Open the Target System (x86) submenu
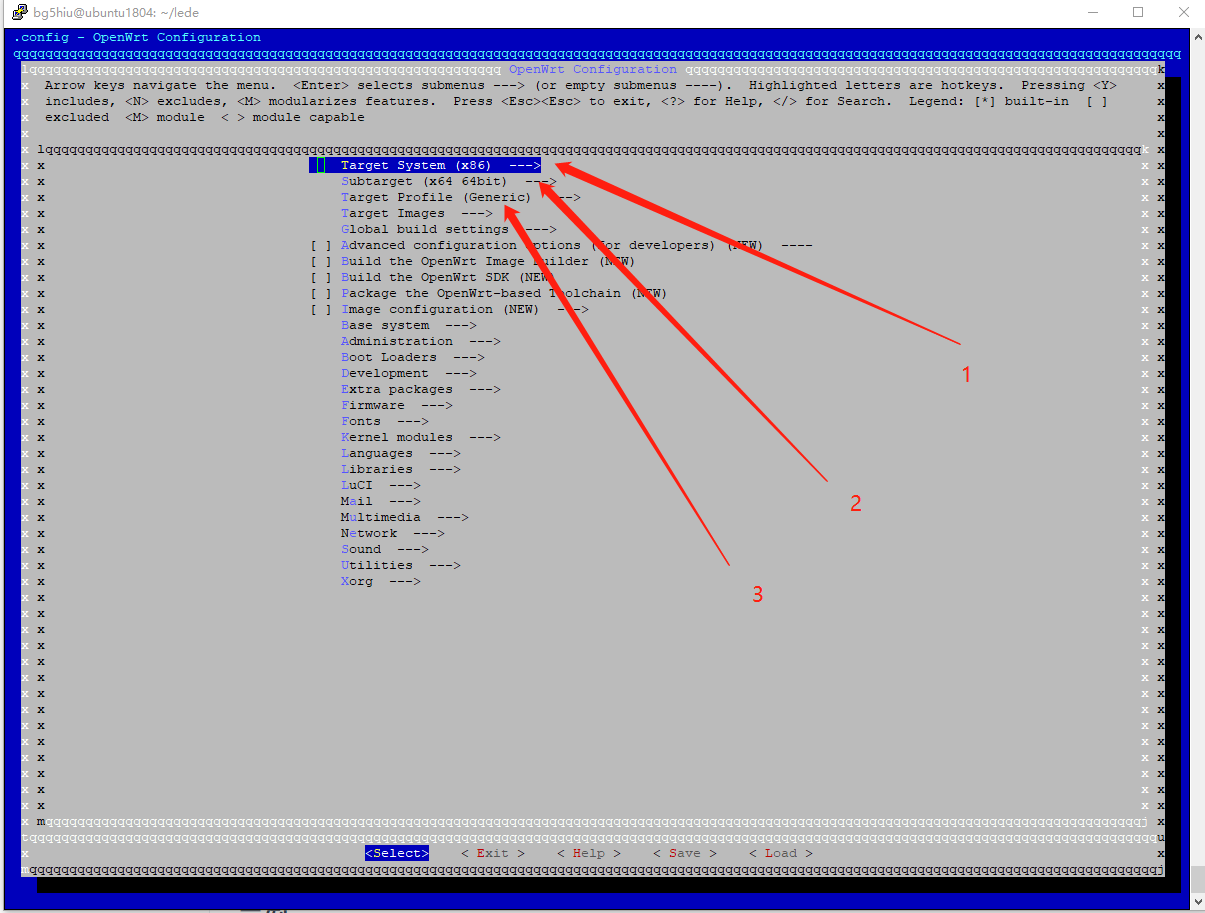The width and height of the screenshot is (1205, 913). (425, 166)
